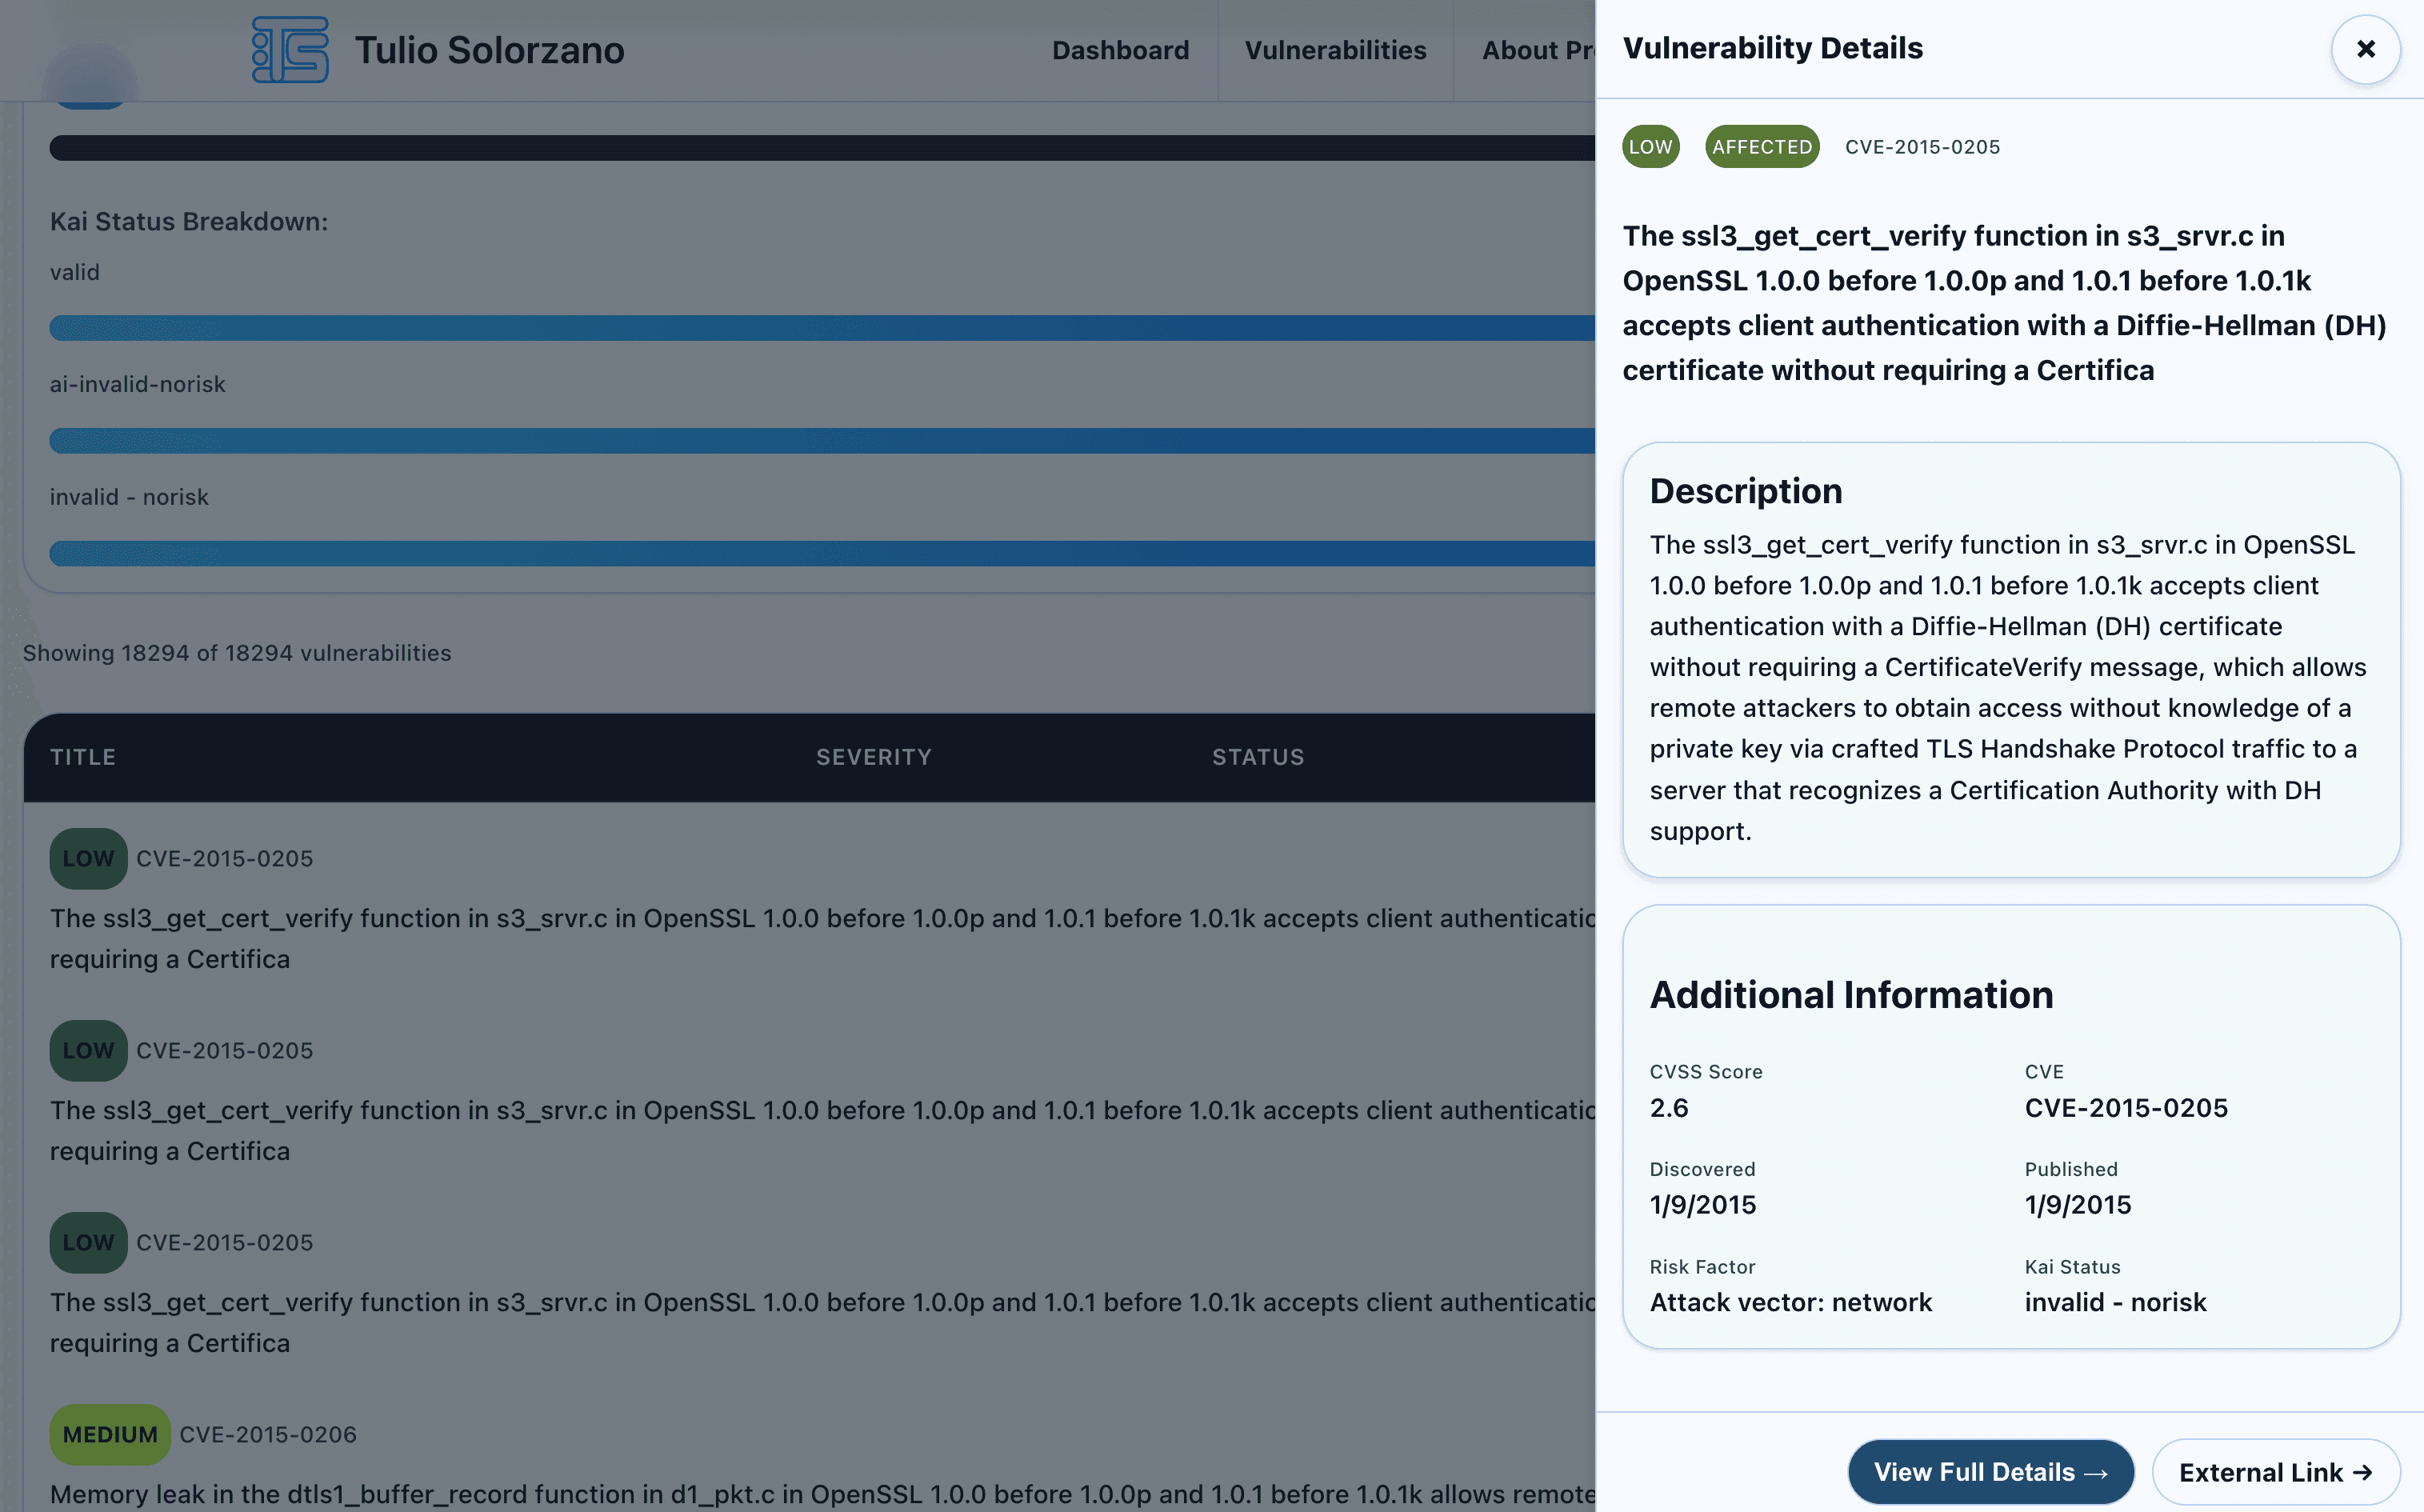Click CVE-2015-0205 label in details header

(1922, 146)
